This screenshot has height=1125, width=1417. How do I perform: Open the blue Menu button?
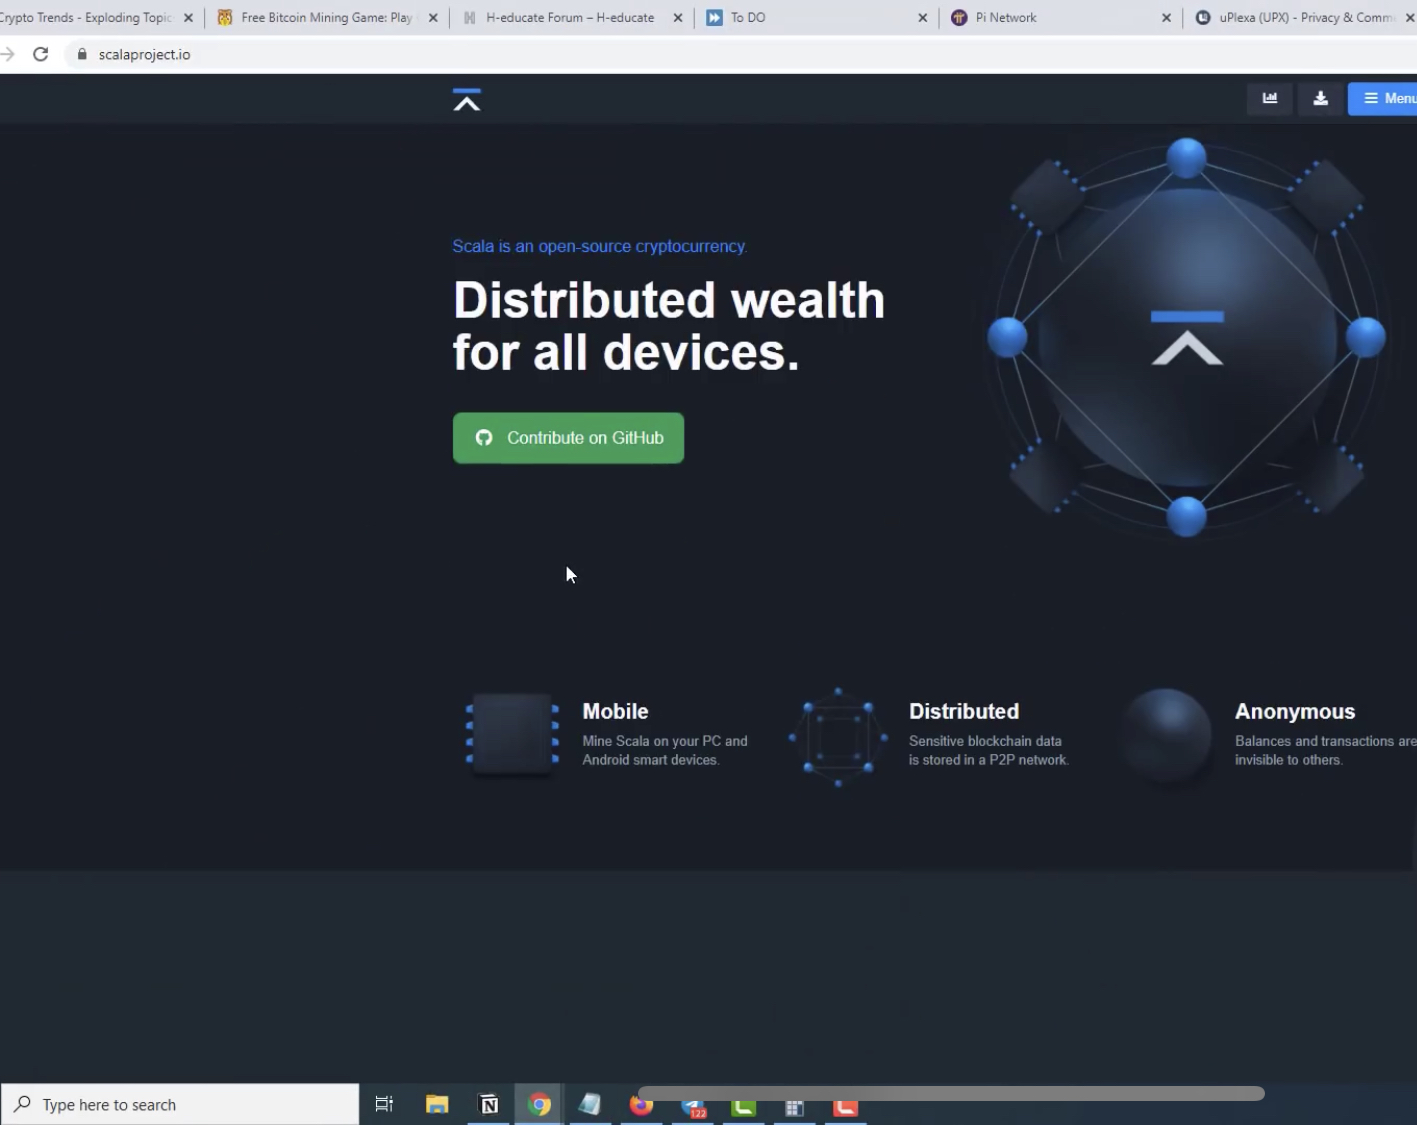1383,98
